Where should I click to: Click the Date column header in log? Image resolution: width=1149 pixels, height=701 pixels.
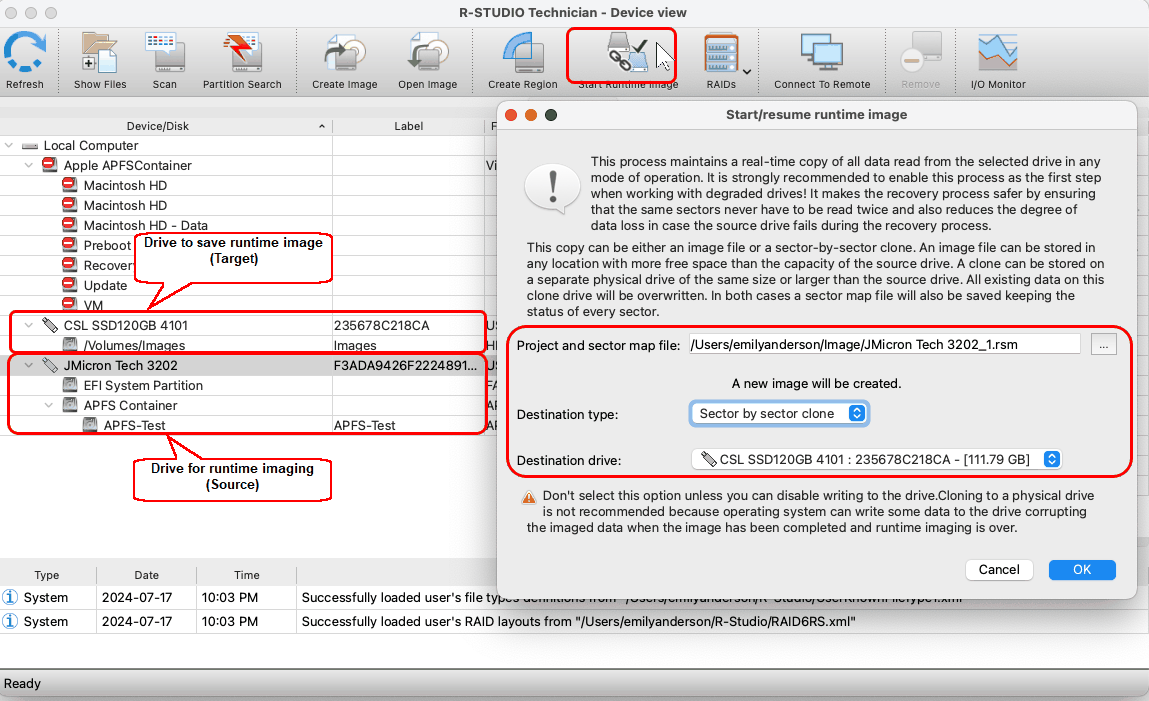coord(147,575)
